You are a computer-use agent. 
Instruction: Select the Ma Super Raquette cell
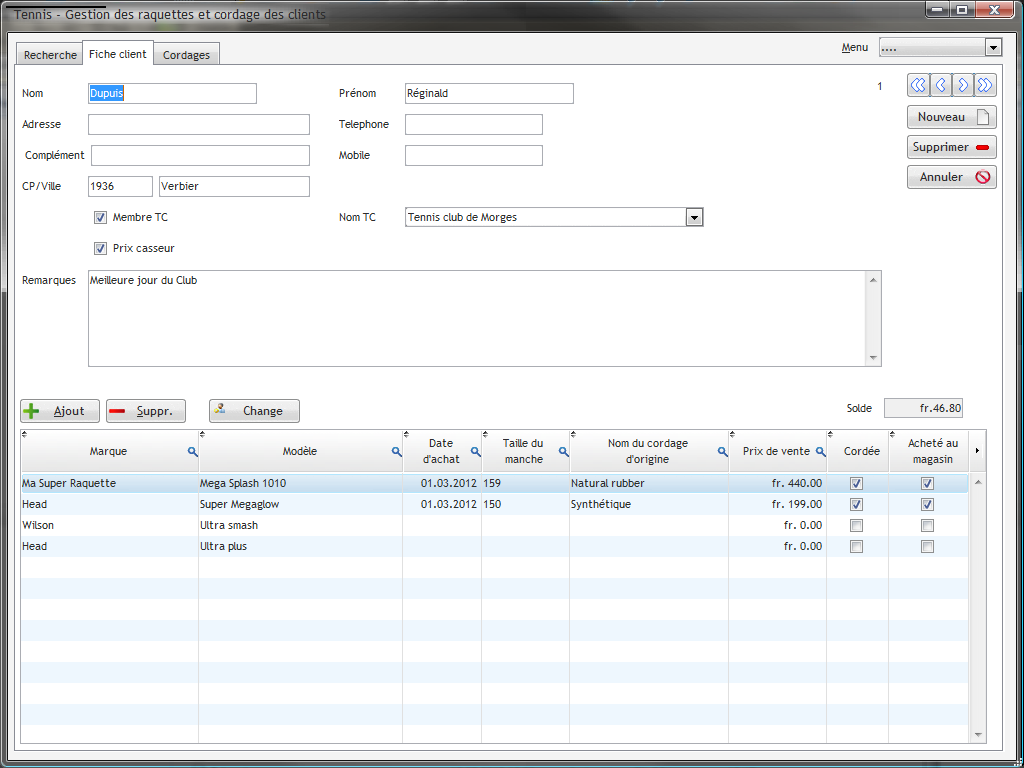110,483
